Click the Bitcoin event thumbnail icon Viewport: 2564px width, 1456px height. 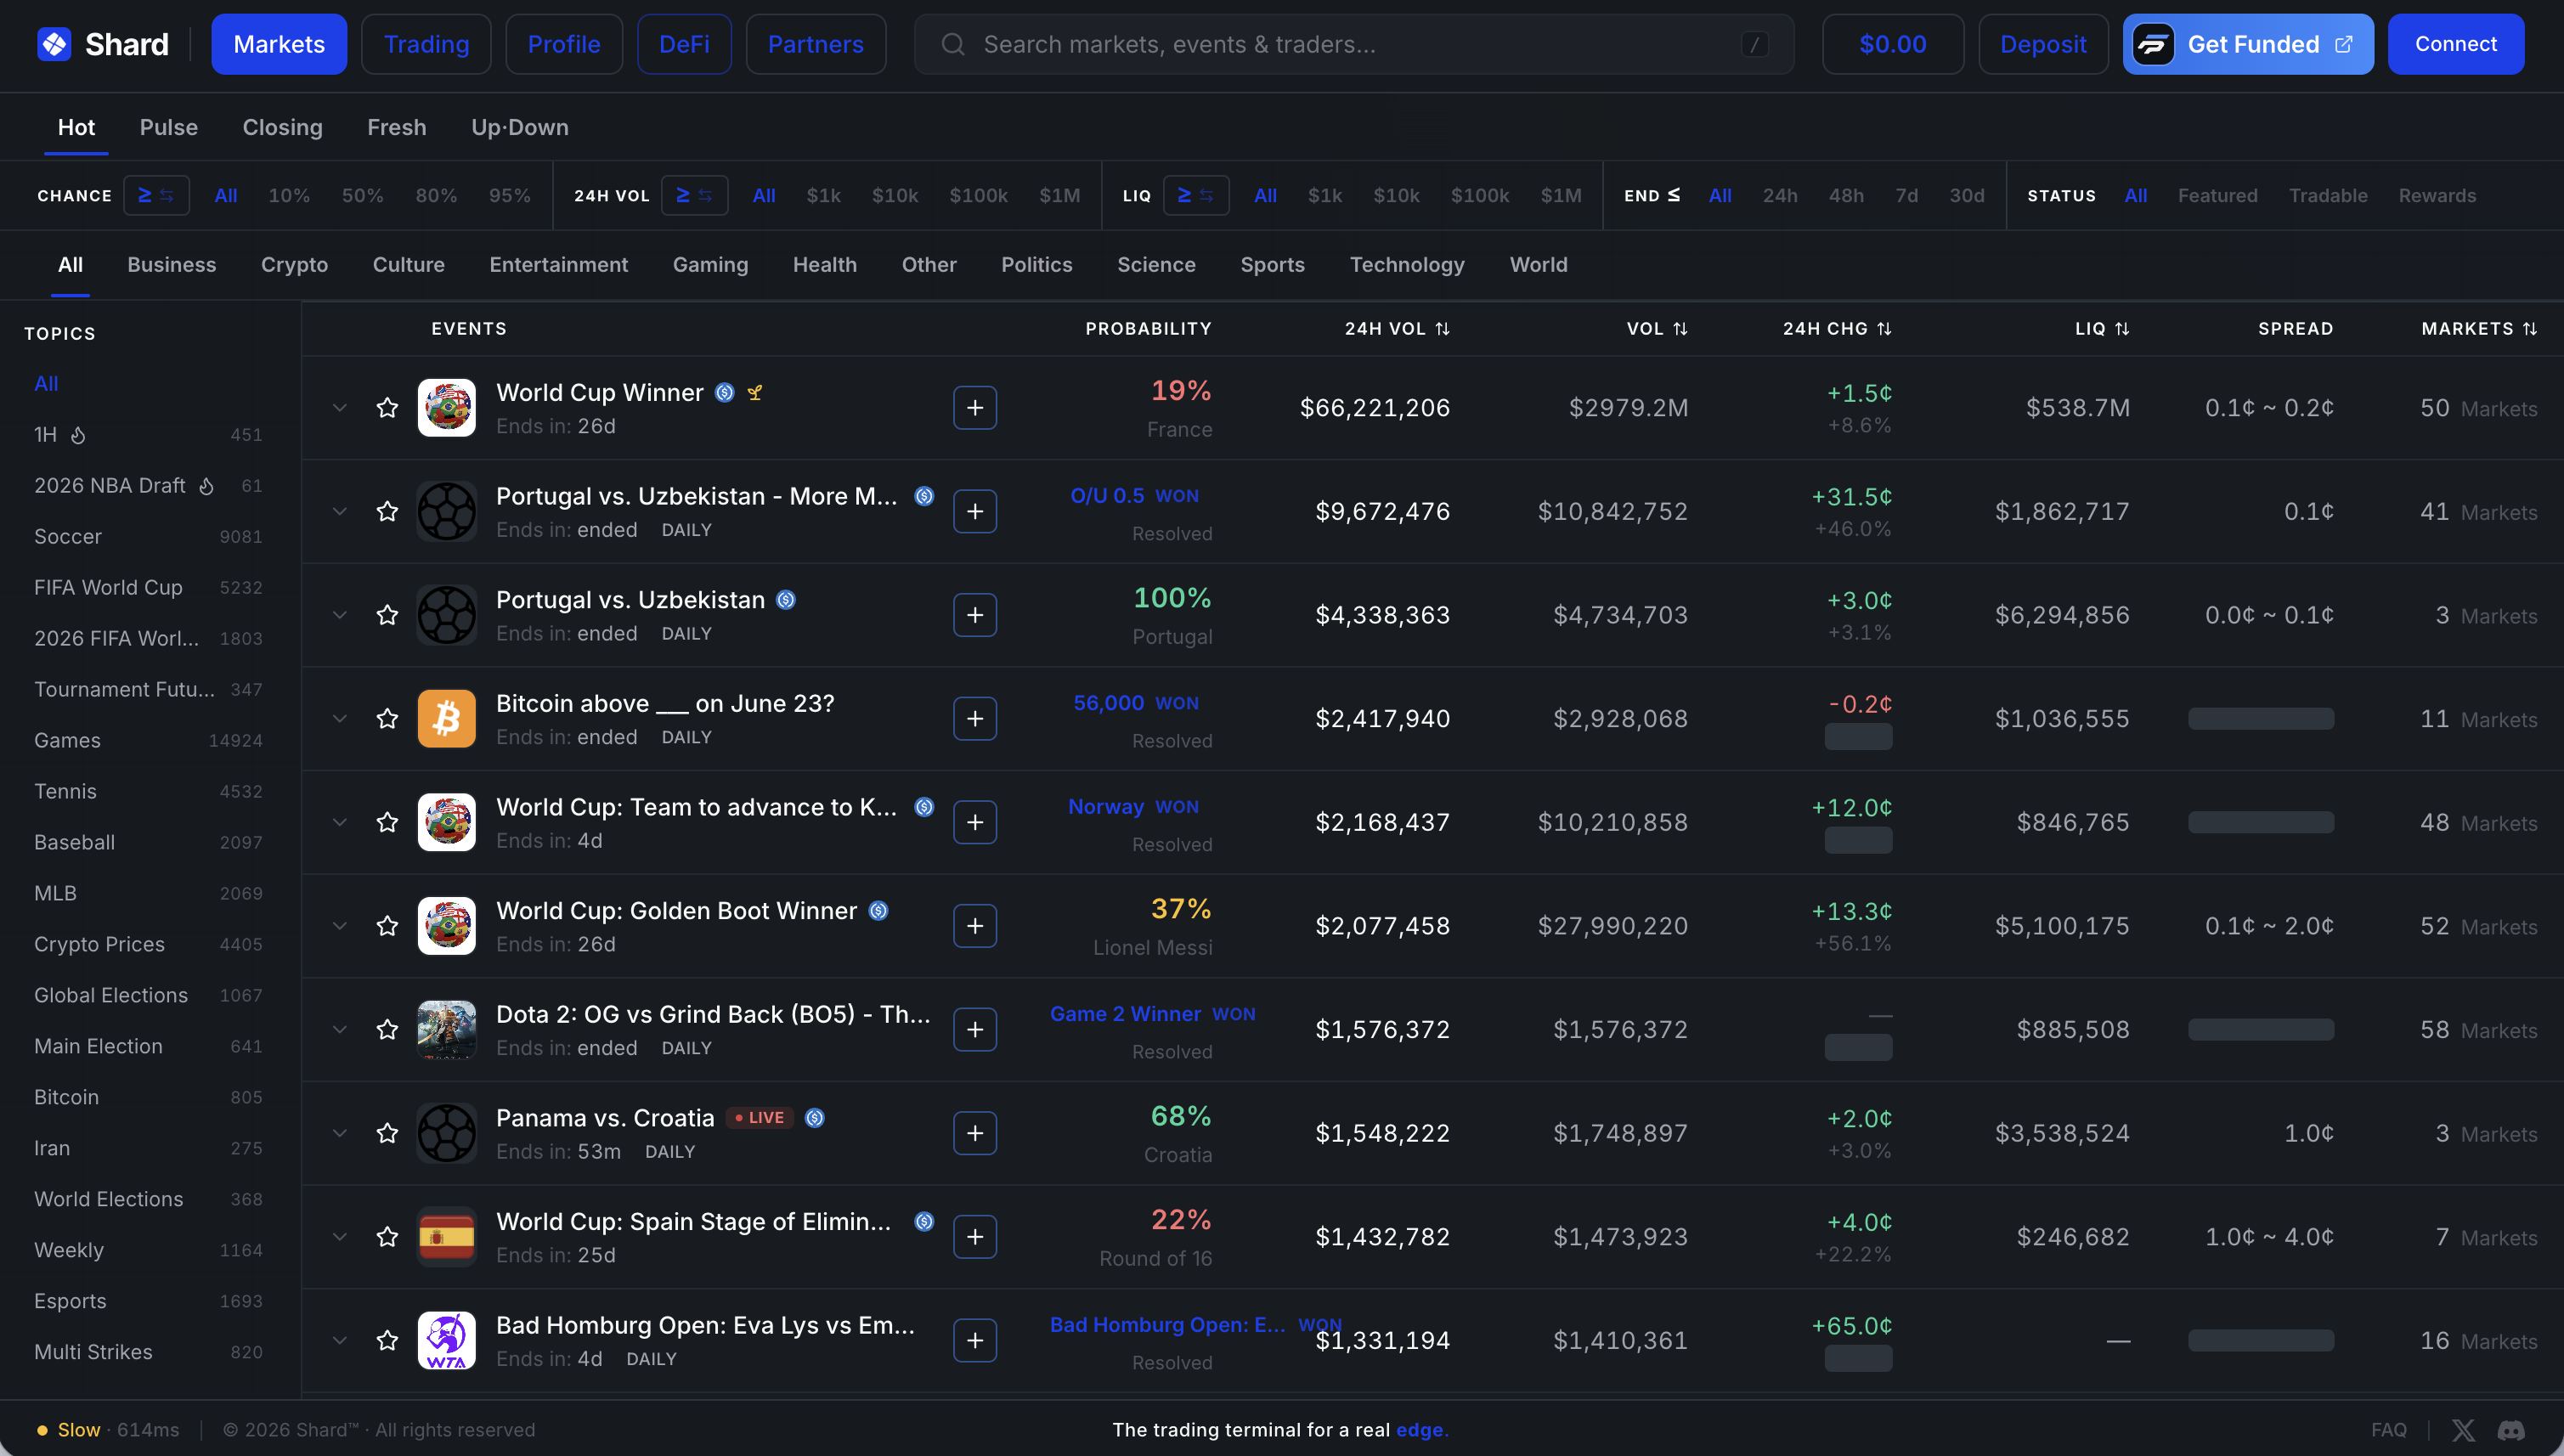coord(446,718)
